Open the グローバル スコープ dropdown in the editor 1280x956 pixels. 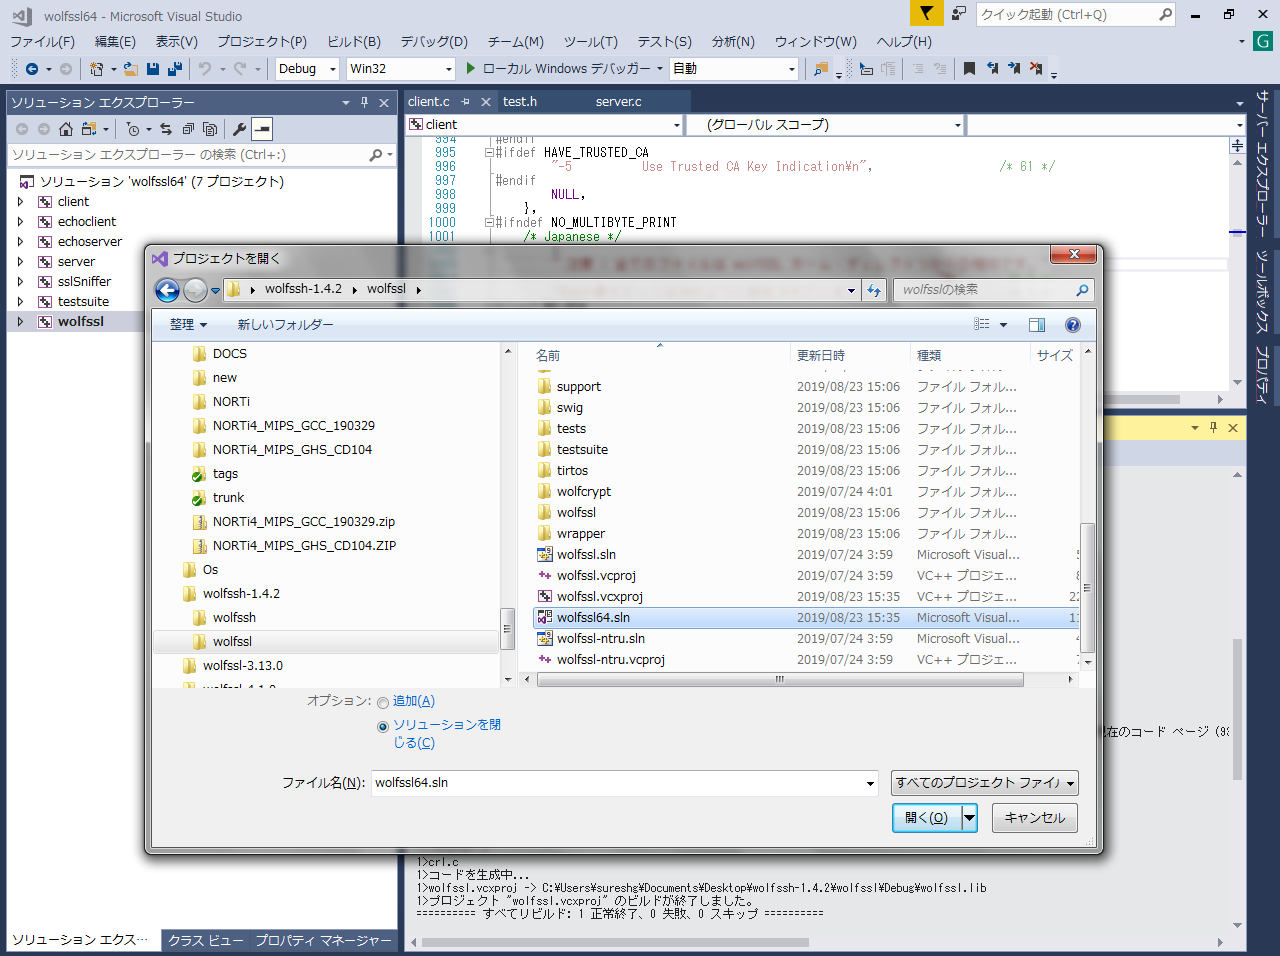pos(826,125)
